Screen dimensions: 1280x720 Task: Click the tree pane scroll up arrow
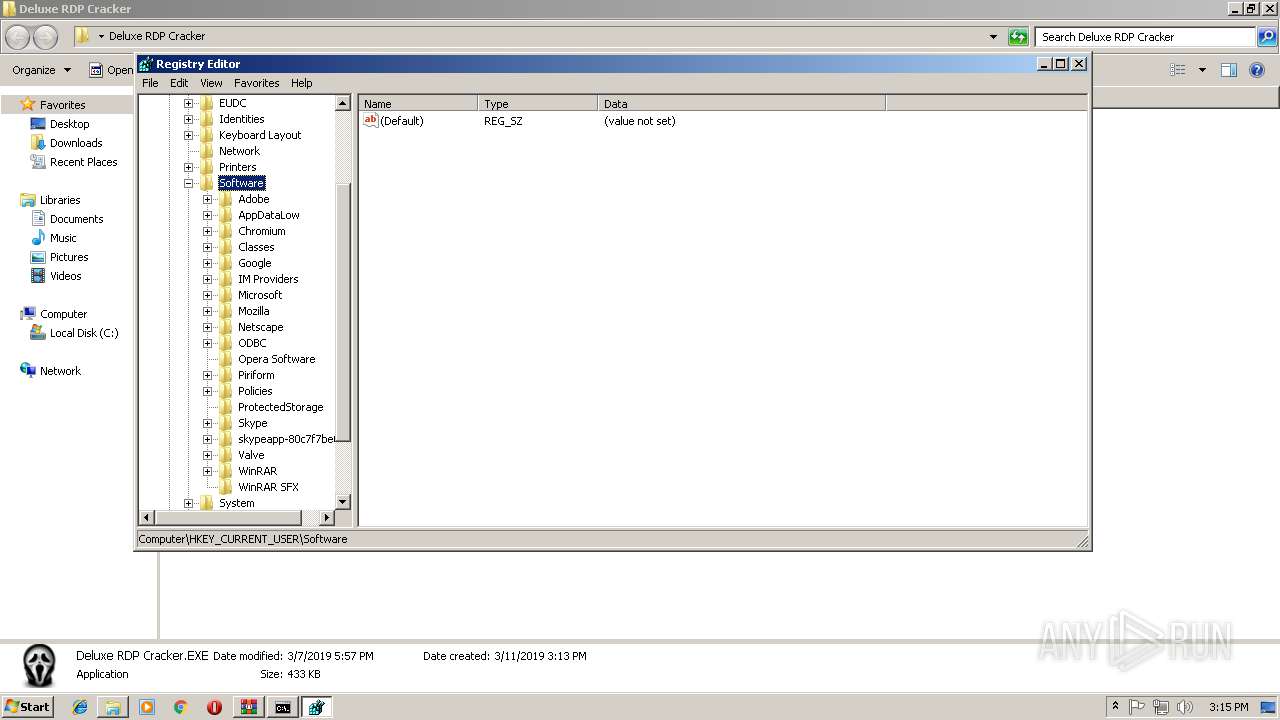(343, 103)
